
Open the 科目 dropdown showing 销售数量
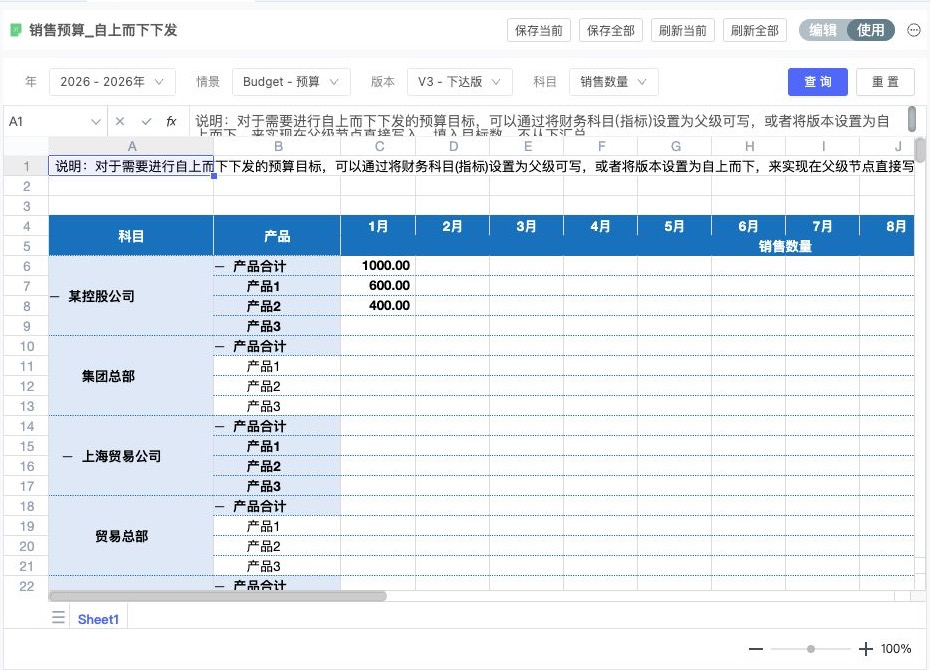tap(614, 82)
